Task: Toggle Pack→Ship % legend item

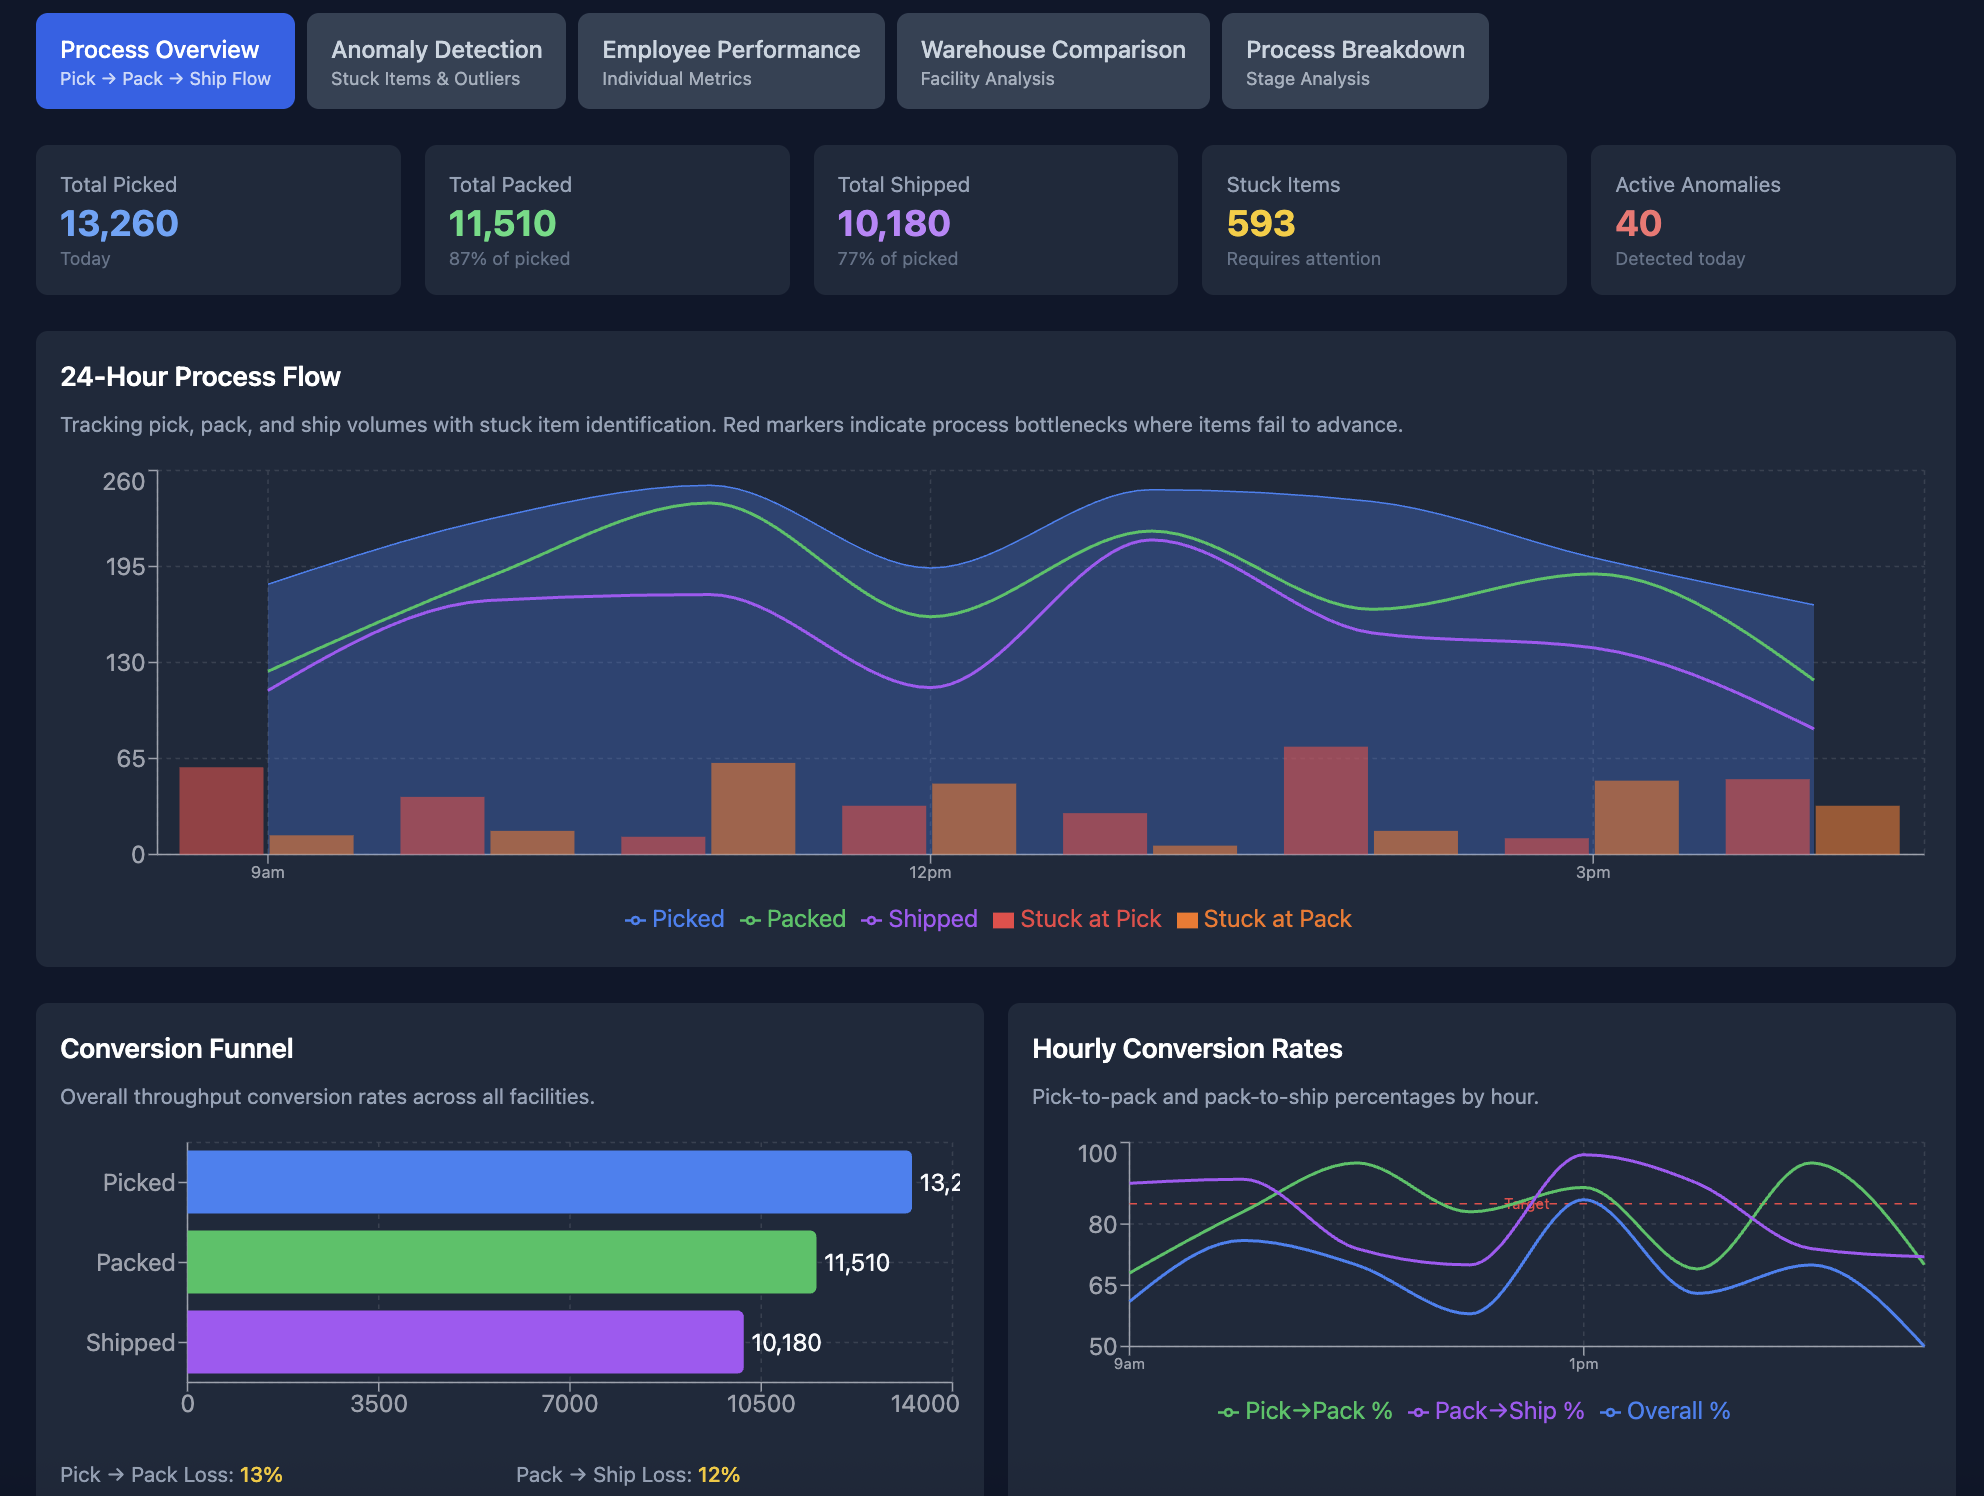Action: point(1496,1411)
